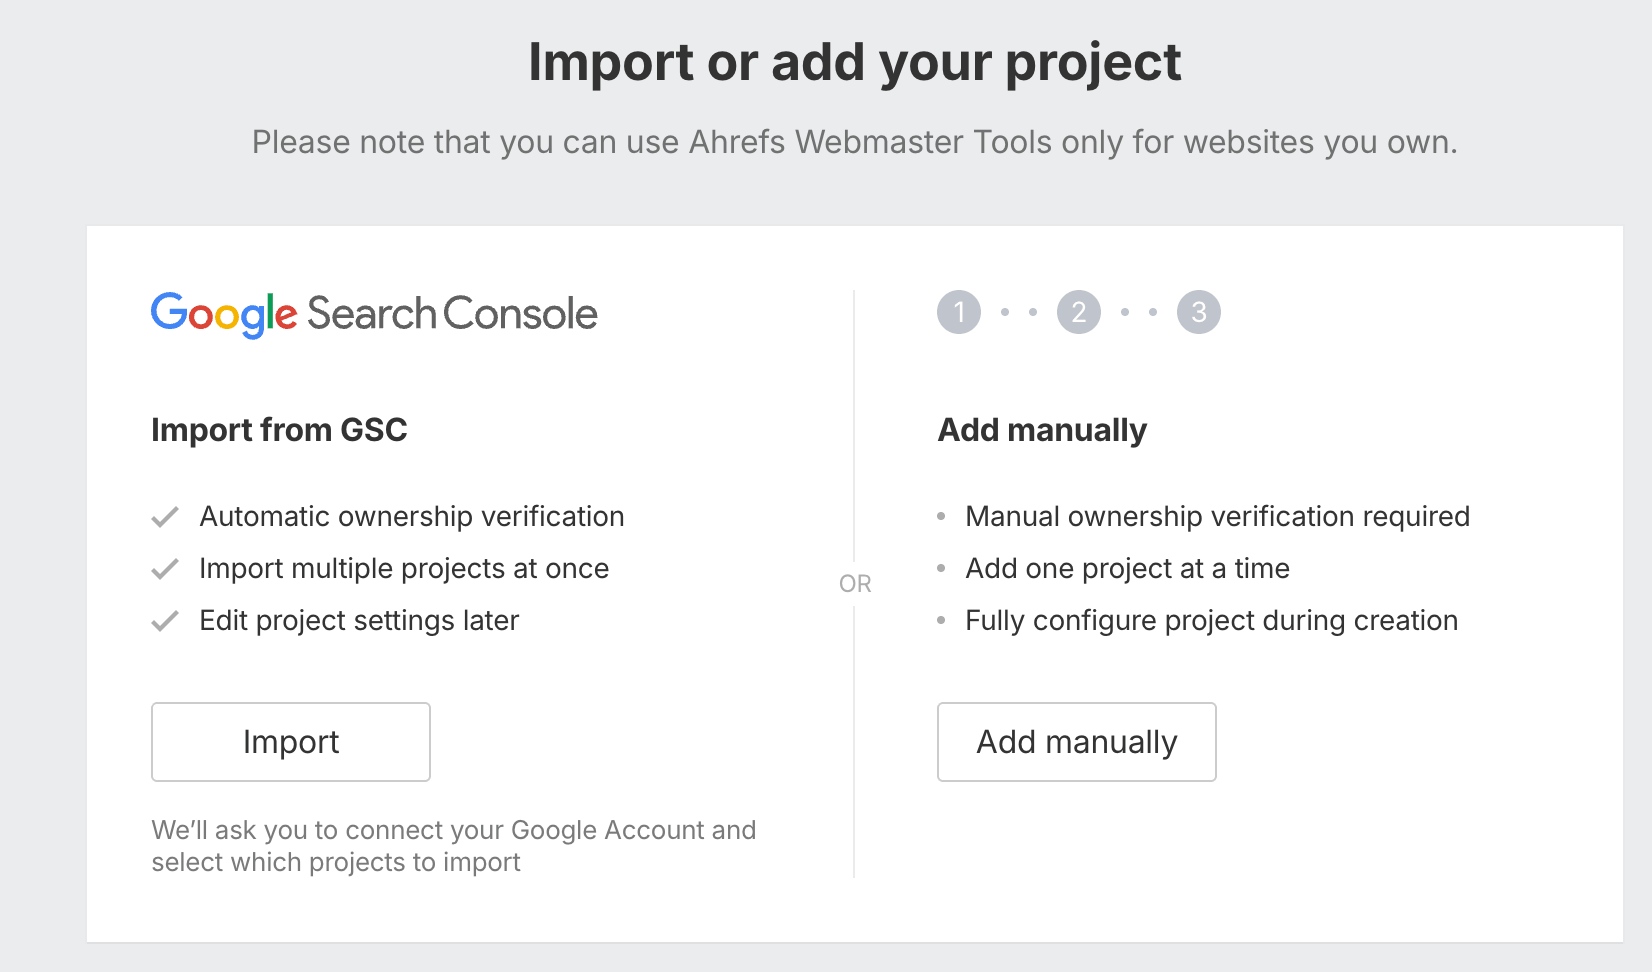
Task: Click "Automatic ownership verification" text
Action: pos(412,517)
